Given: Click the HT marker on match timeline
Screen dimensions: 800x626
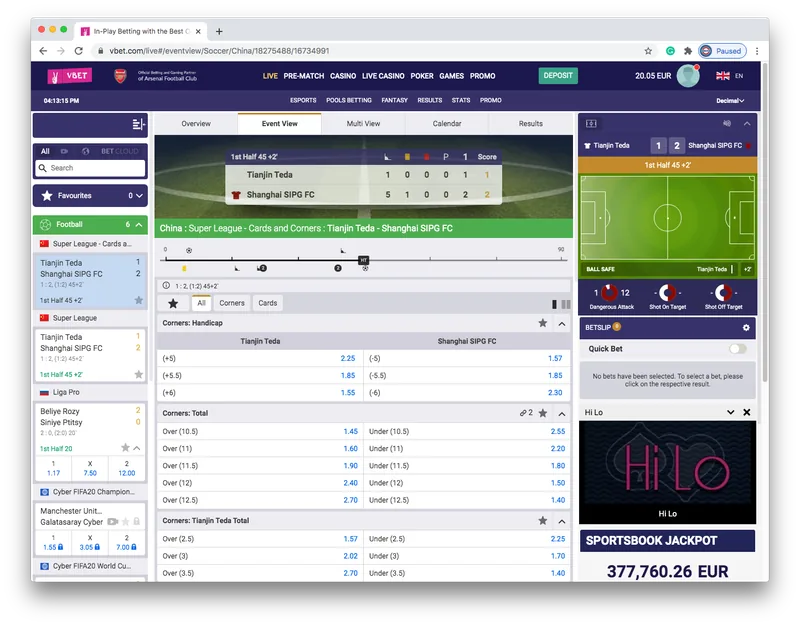Looking at the screenshot, I should [x=364, y=260].
